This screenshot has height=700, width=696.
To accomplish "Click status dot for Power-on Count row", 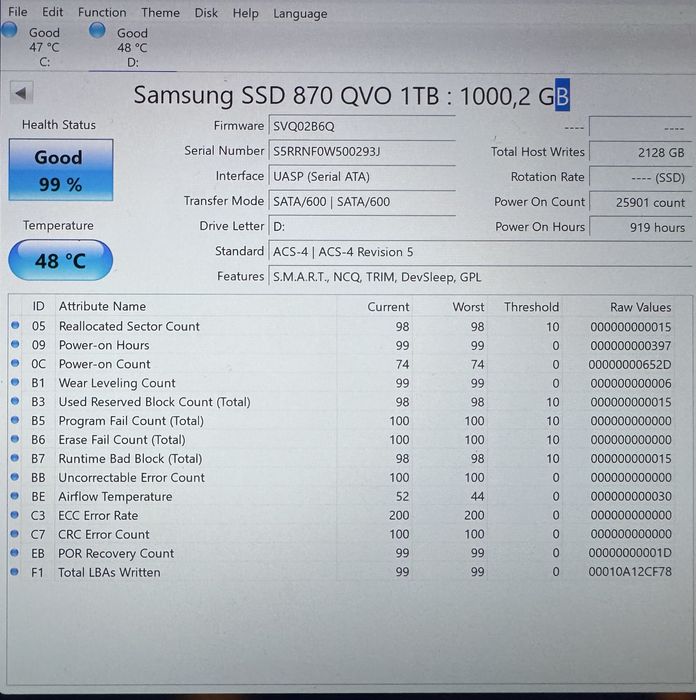I will click(x=15, y=363).
